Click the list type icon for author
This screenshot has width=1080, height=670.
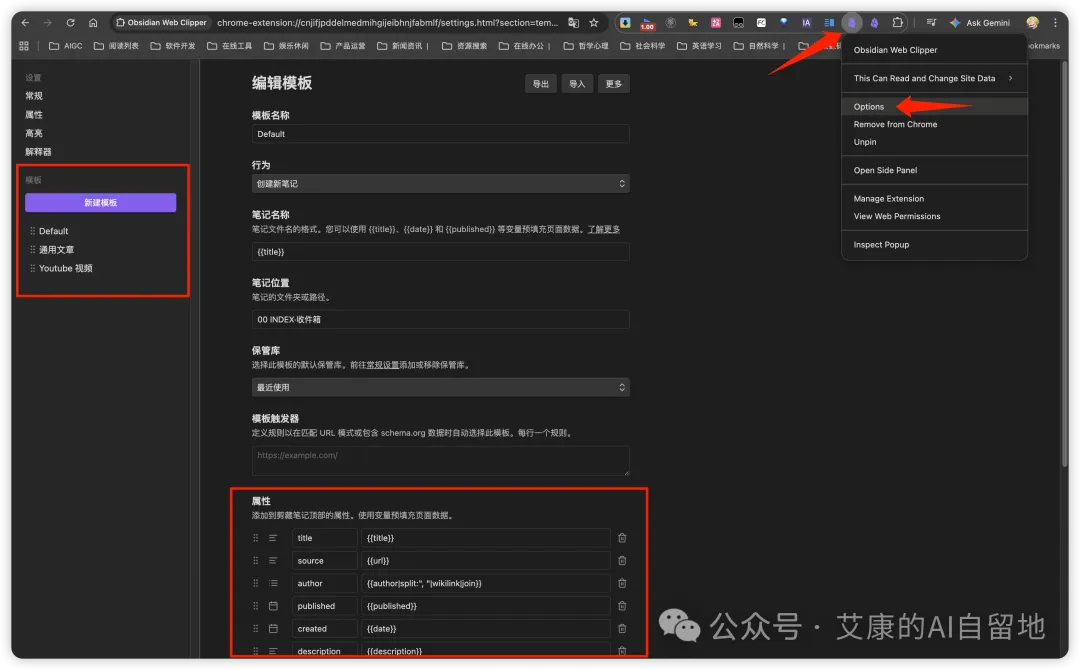[x=273, y=583]
